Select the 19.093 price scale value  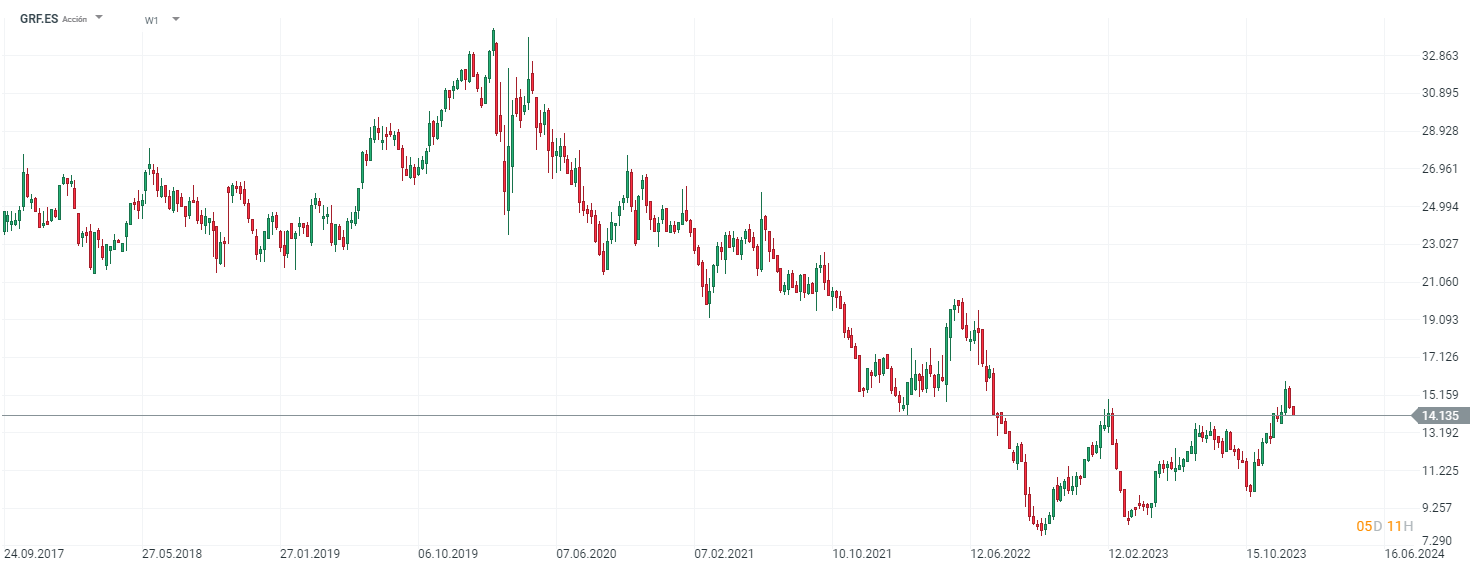pyautogui.click(x=1440, y=320)
